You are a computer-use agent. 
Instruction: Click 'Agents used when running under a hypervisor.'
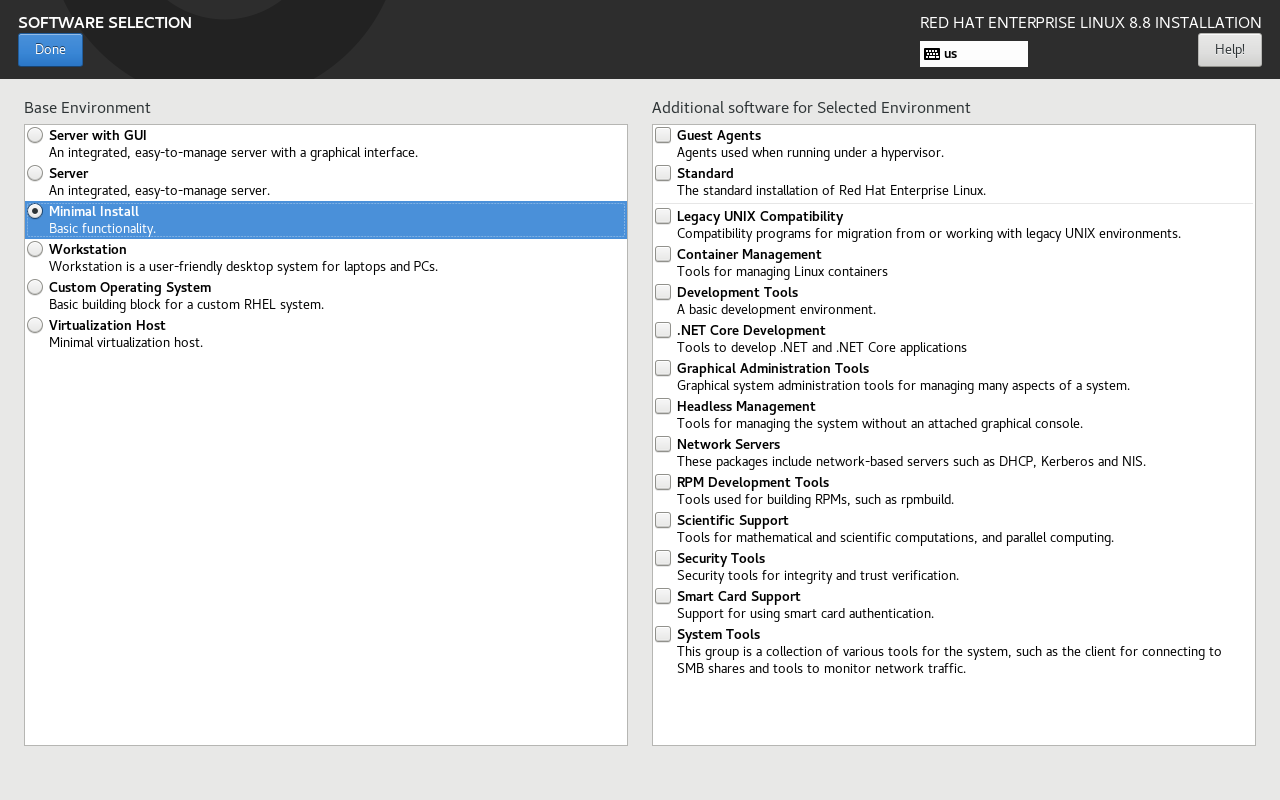tap(810, 153)
